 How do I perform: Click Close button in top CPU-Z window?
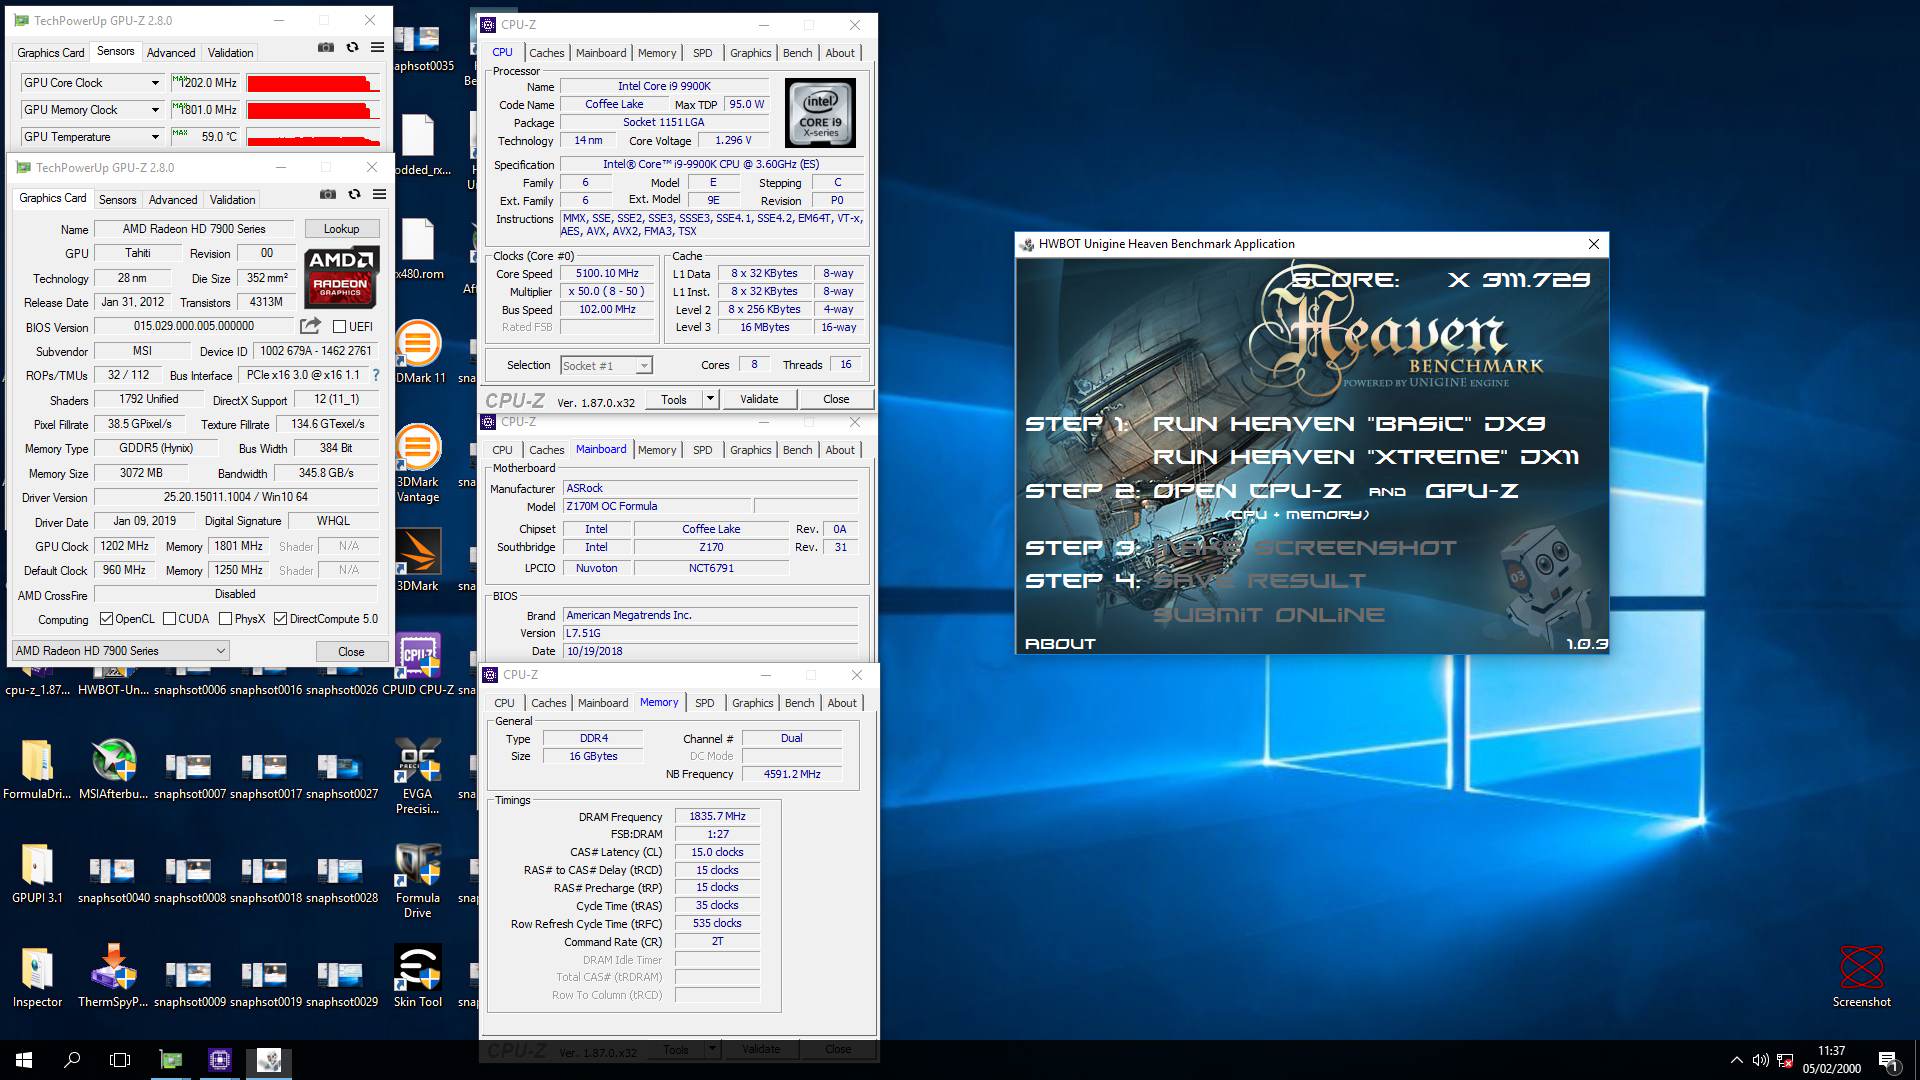point(836,399)
